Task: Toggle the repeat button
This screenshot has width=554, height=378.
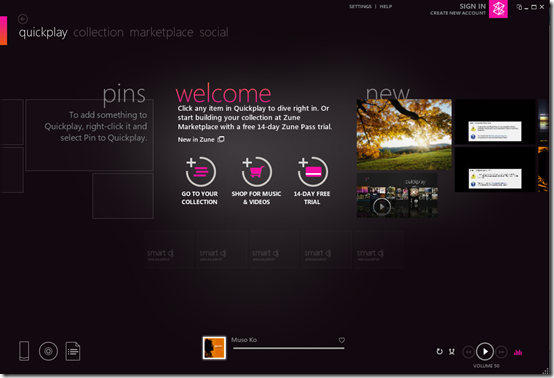Action: click(440, 352)
